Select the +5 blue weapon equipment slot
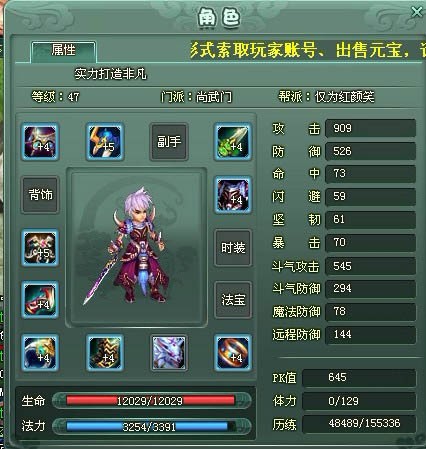The image size is (426, 449). (105, 141)
